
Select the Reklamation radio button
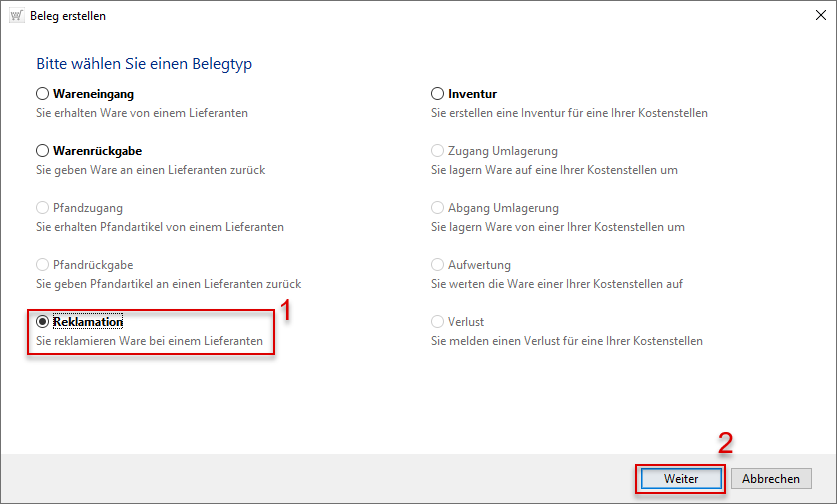click(43, 322)
